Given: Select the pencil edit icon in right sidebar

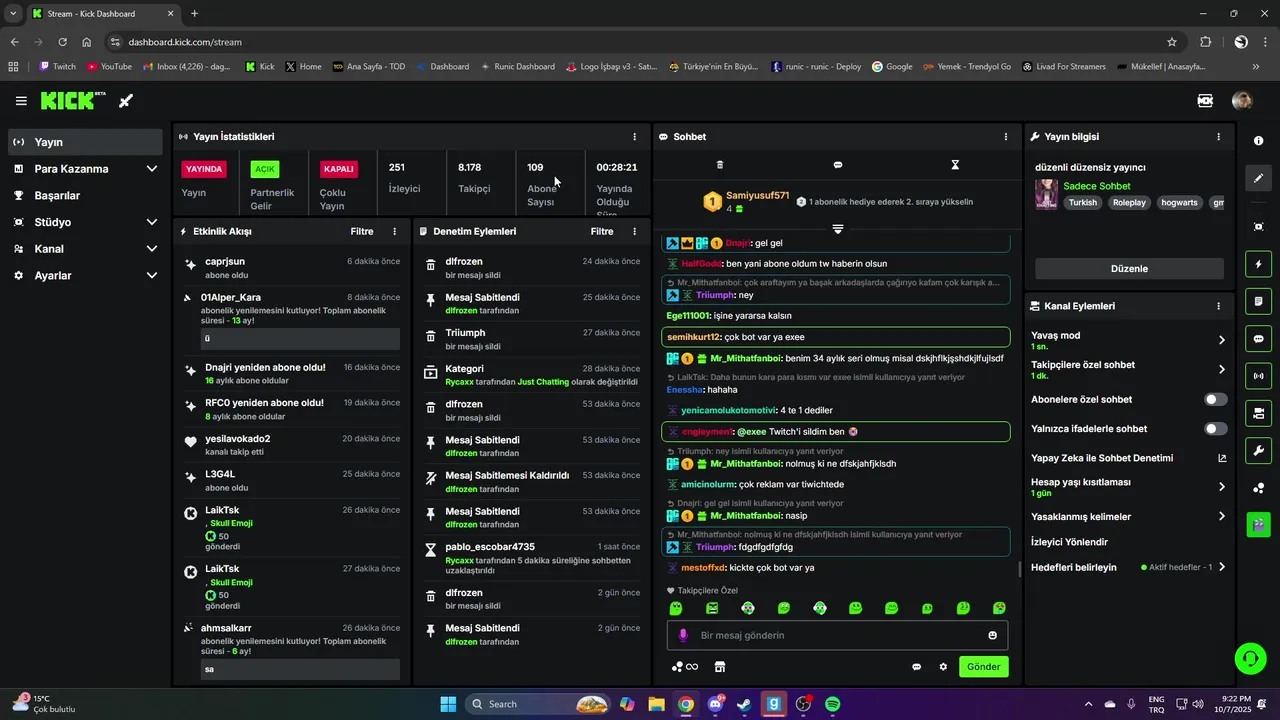Looking at the screenshot, I should click(x=1259, y=178).
